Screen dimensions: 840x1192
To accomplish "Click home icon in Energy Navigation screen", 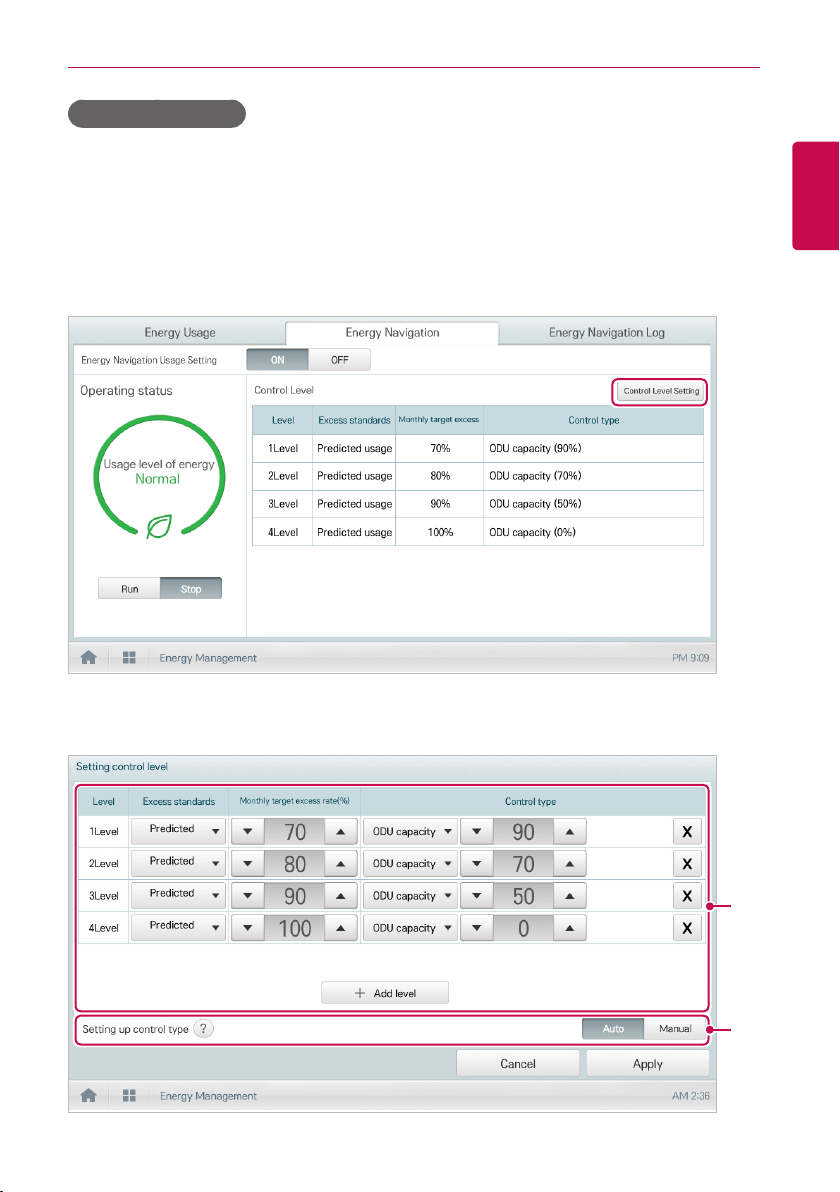I will pos(89,658).
